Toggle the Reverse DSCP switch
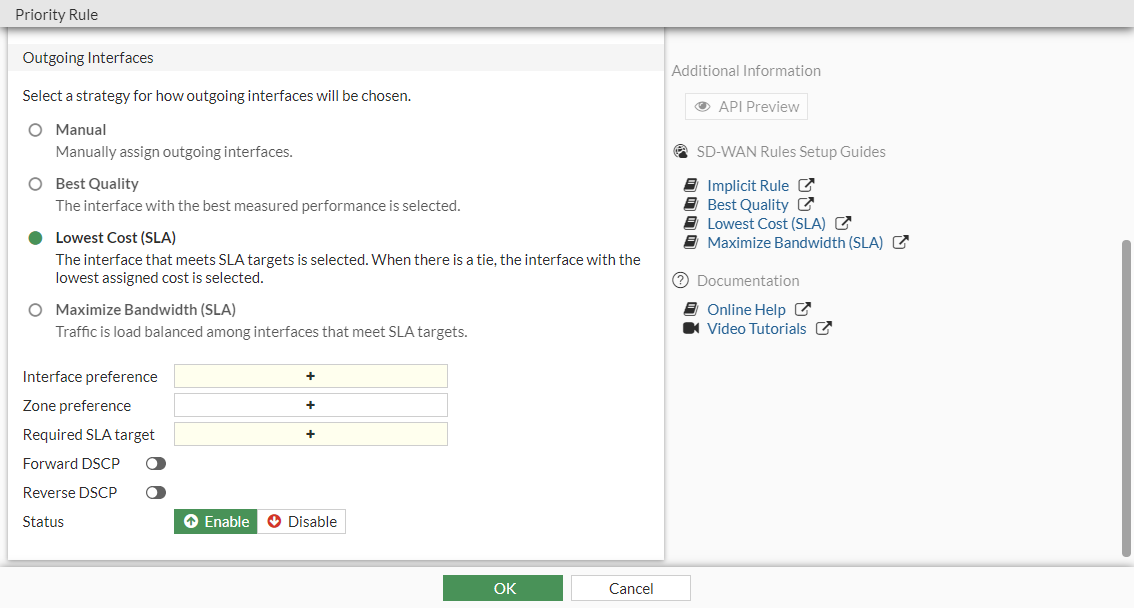Viewport: 1134px width, 608px height. [156, 493]
